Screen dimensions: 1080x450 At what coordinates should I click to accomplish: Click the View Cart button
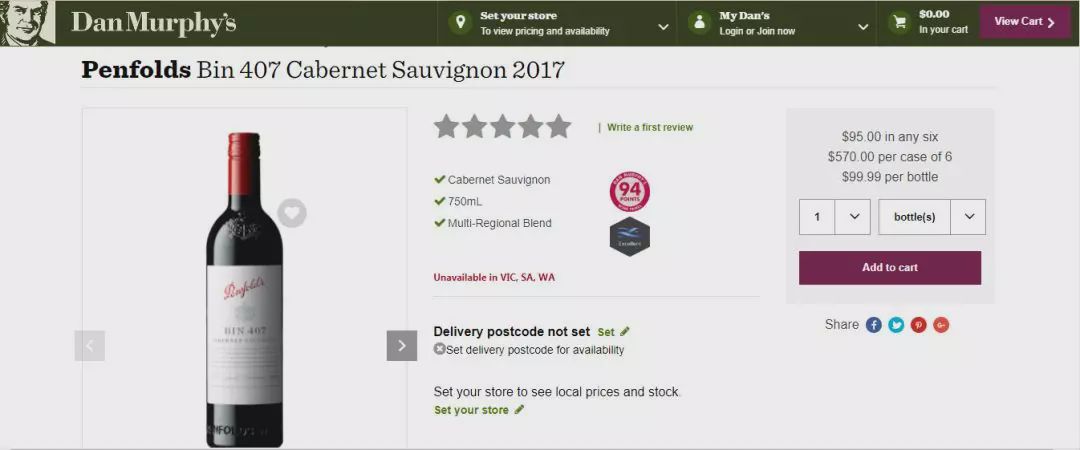tap(1025, 22)
